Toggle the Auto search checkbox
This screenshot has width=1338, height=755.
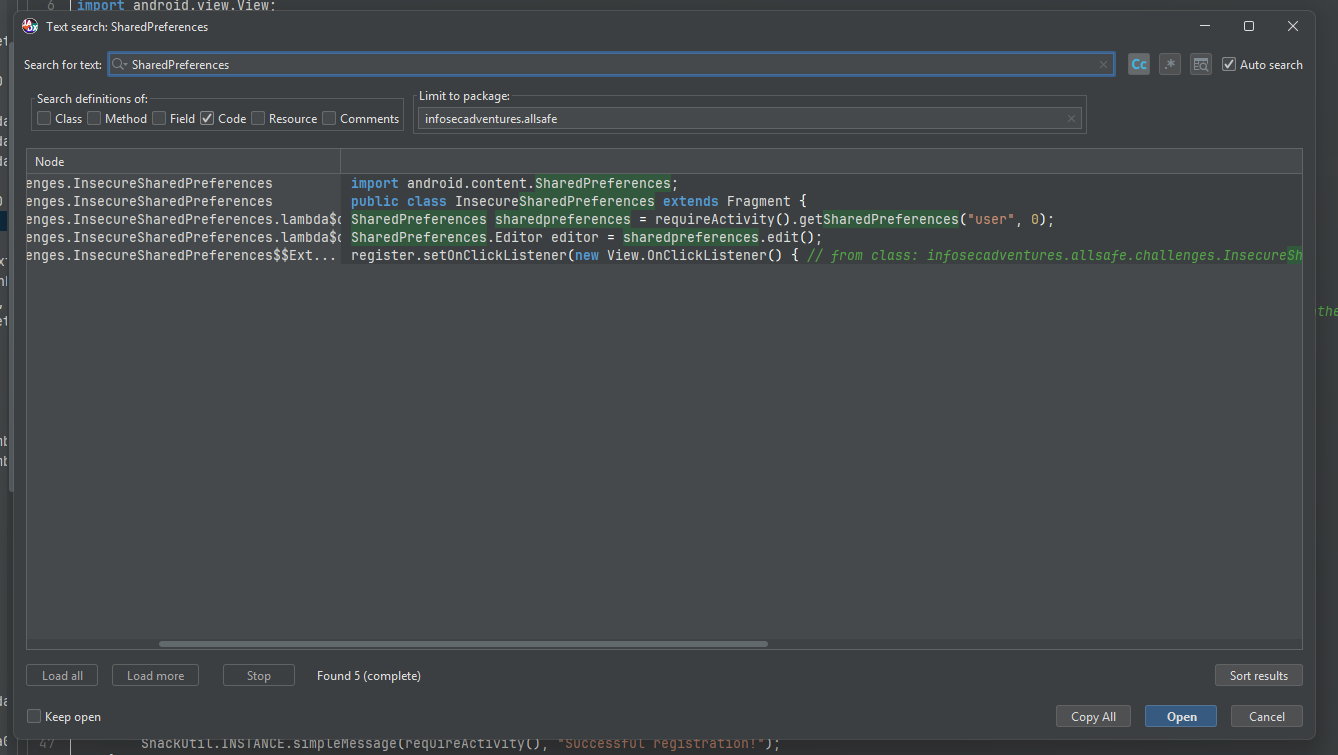(x=1229, y=64)
